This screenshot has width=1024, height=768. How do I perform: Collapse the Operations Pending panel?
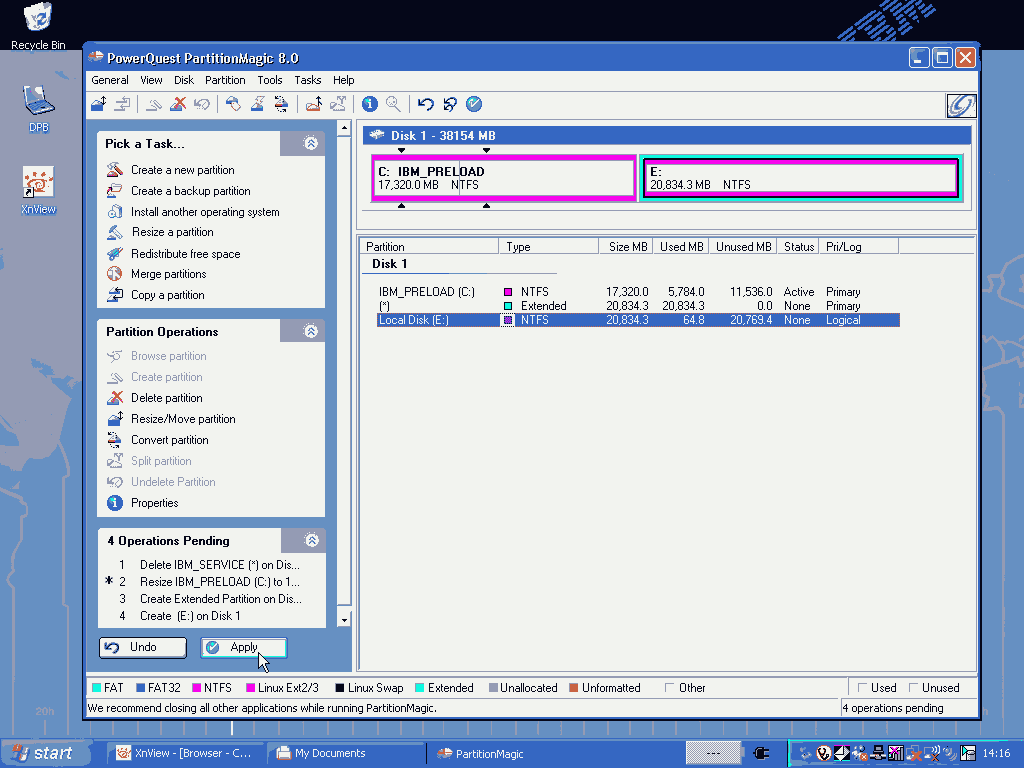(311, 540)
